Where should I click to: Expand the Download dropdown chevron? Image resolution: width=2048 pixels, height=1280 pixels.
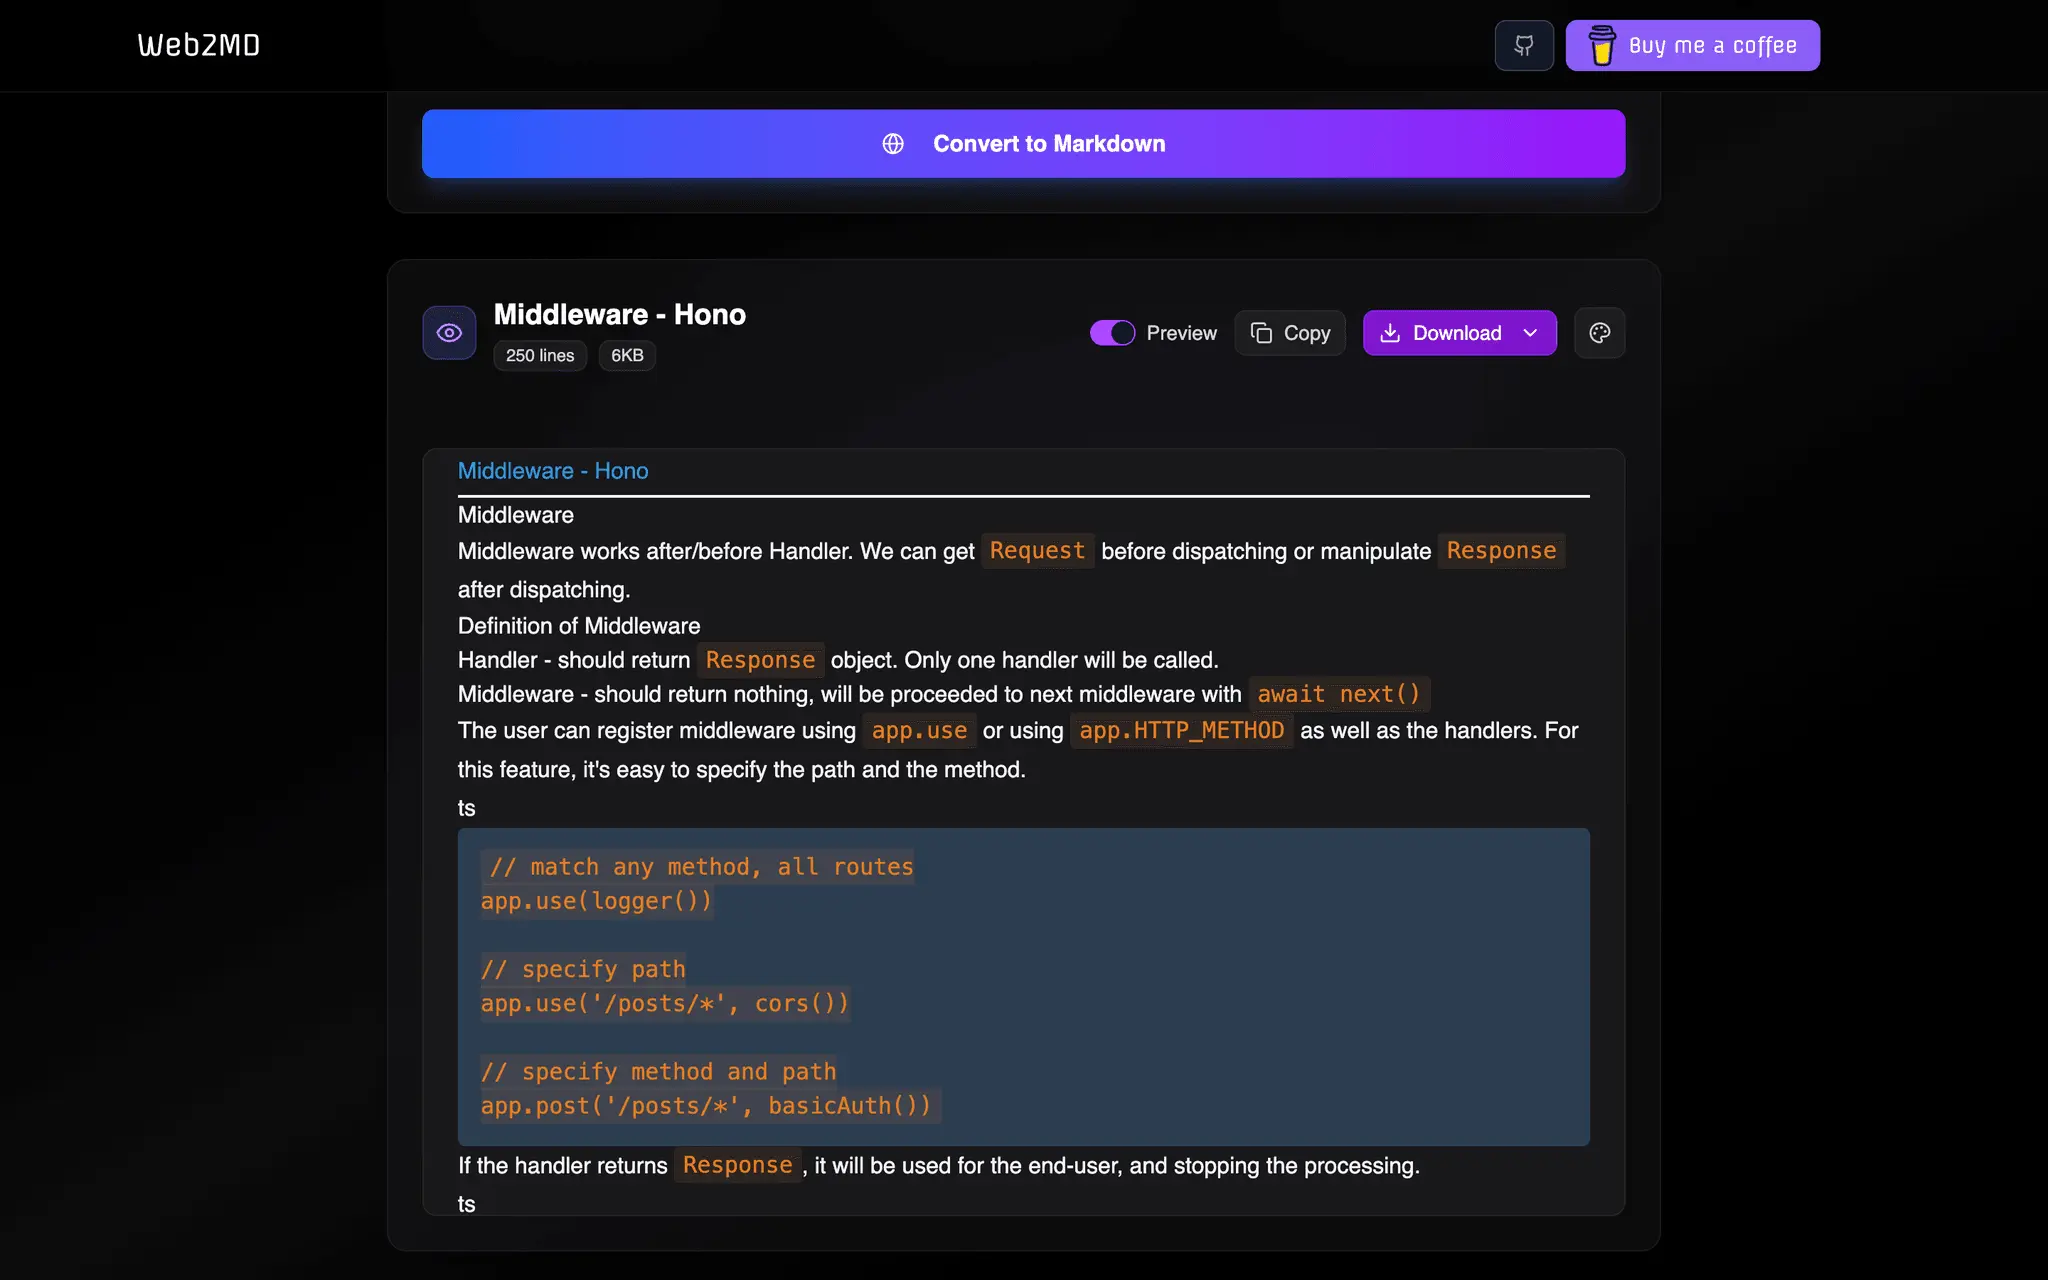[1530, 333]
